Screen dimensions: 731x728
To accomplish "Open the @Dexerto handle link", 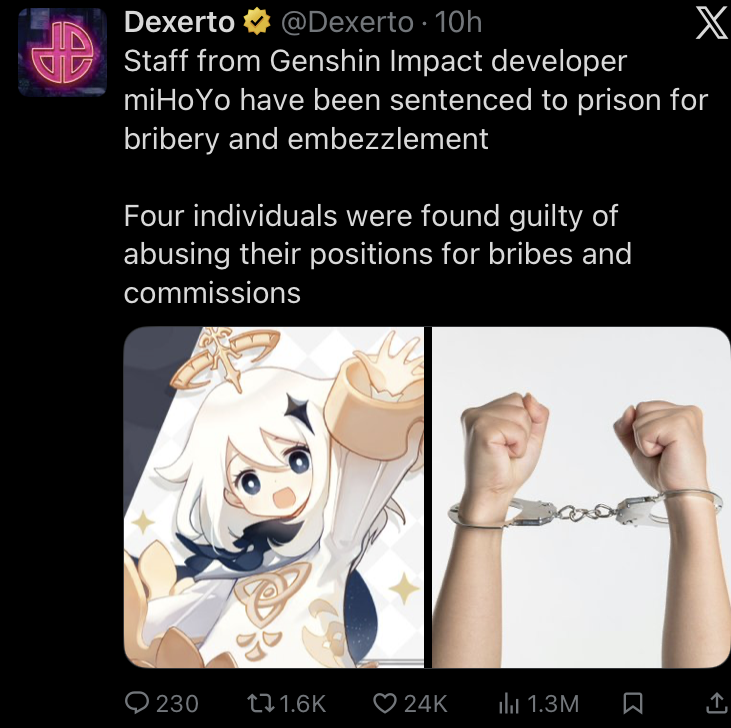I will pyautogui.click(x=347, y=22).
